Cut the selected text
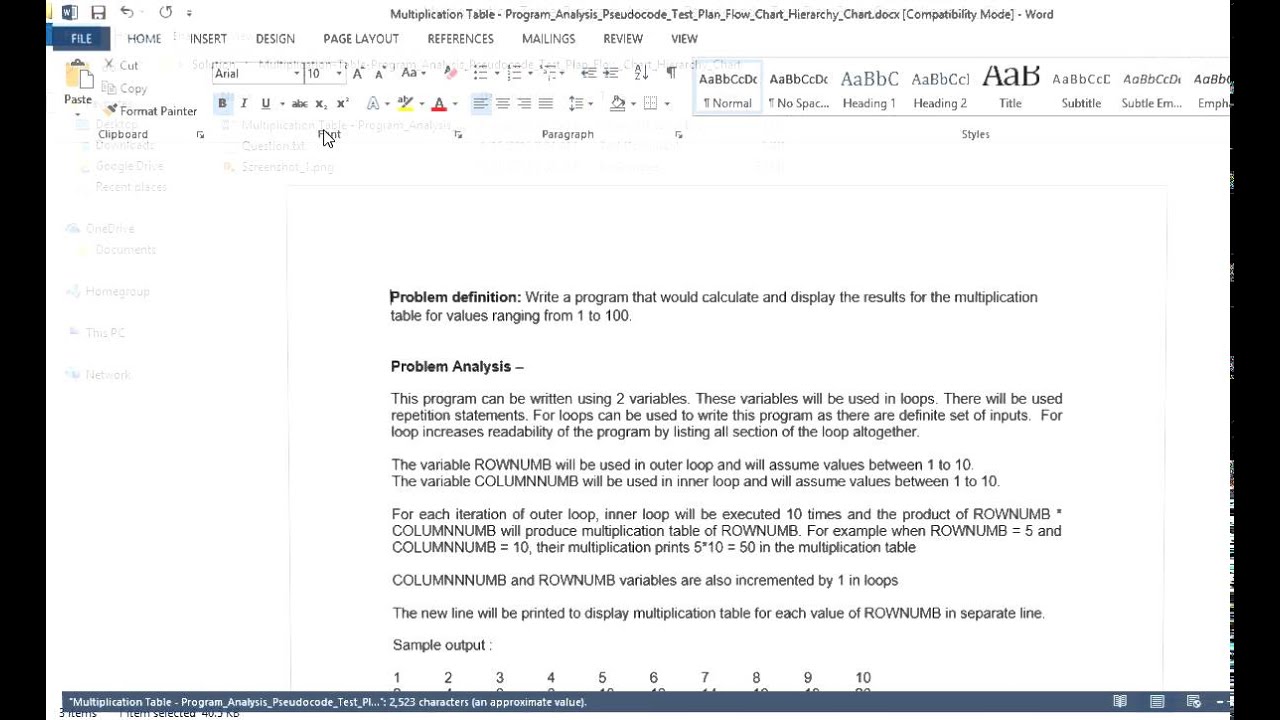This screenshot has height=720, width=1280. pos(121,66)
